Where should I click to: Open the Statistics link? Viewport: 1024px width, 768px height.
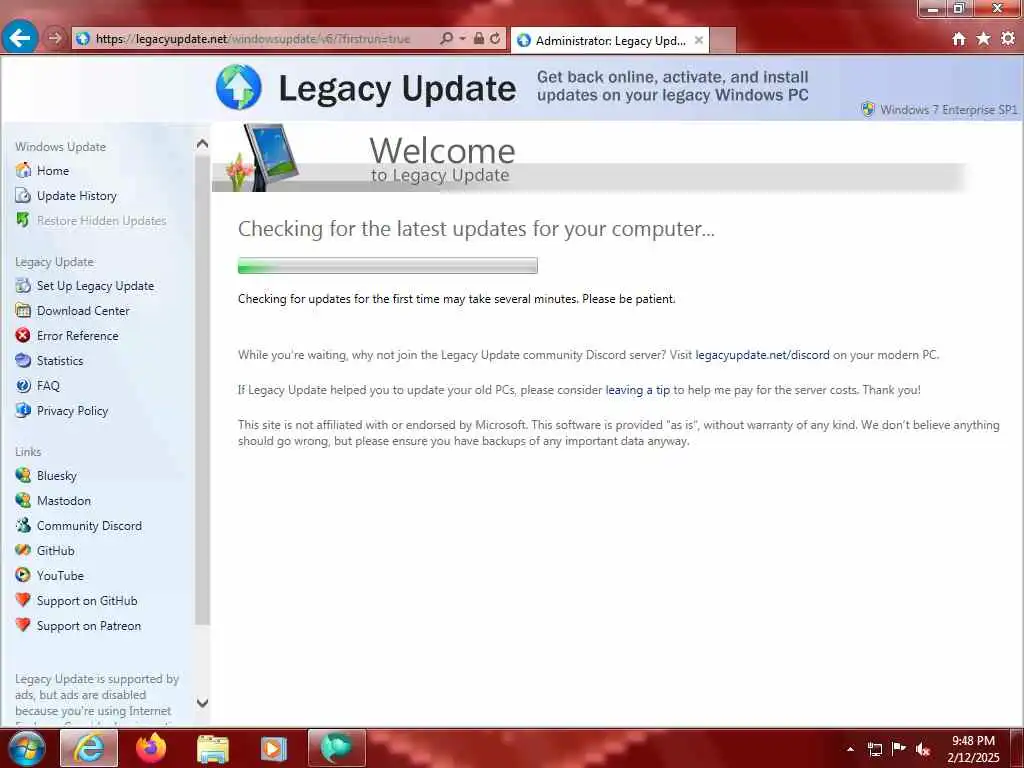pyautogui.click(x=59, y=360)
